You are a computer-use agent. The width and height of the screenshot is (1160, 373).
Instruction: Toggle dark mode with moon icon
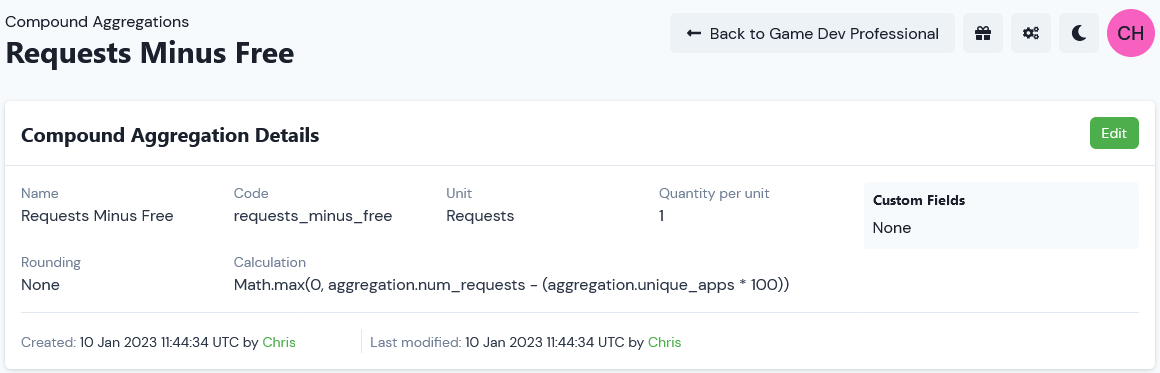click(x=1079, y=33)
